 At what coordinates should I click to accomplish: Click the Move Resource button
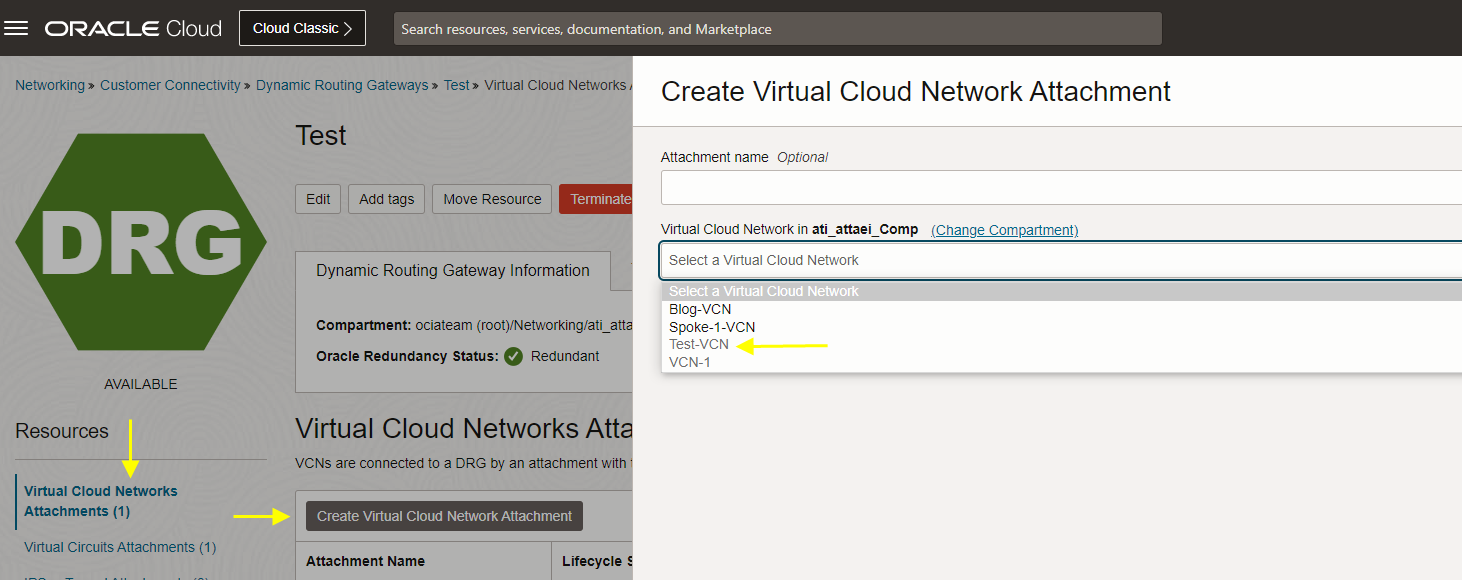click(492, 199)
